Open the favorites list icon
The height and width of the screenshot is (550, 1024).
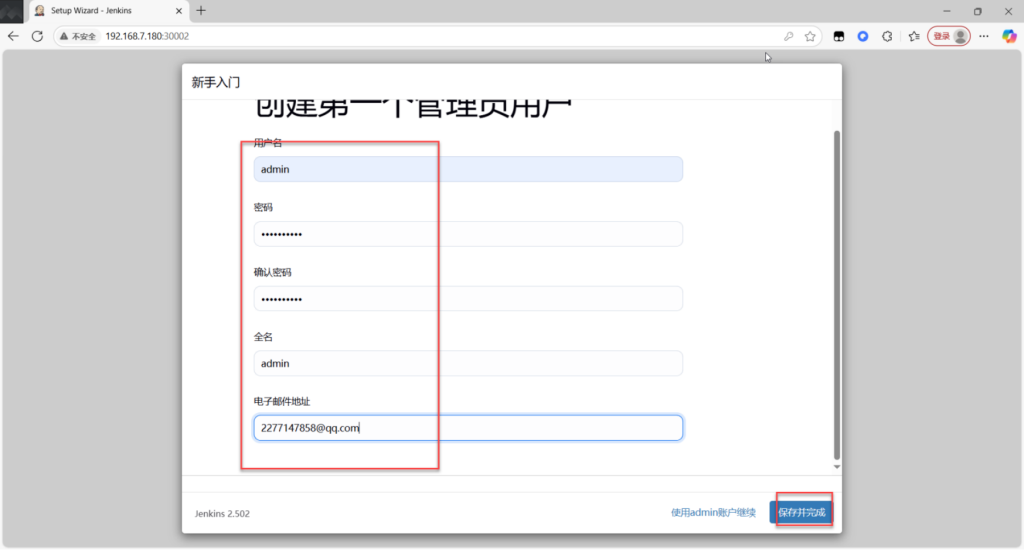[x=914, y=36]
